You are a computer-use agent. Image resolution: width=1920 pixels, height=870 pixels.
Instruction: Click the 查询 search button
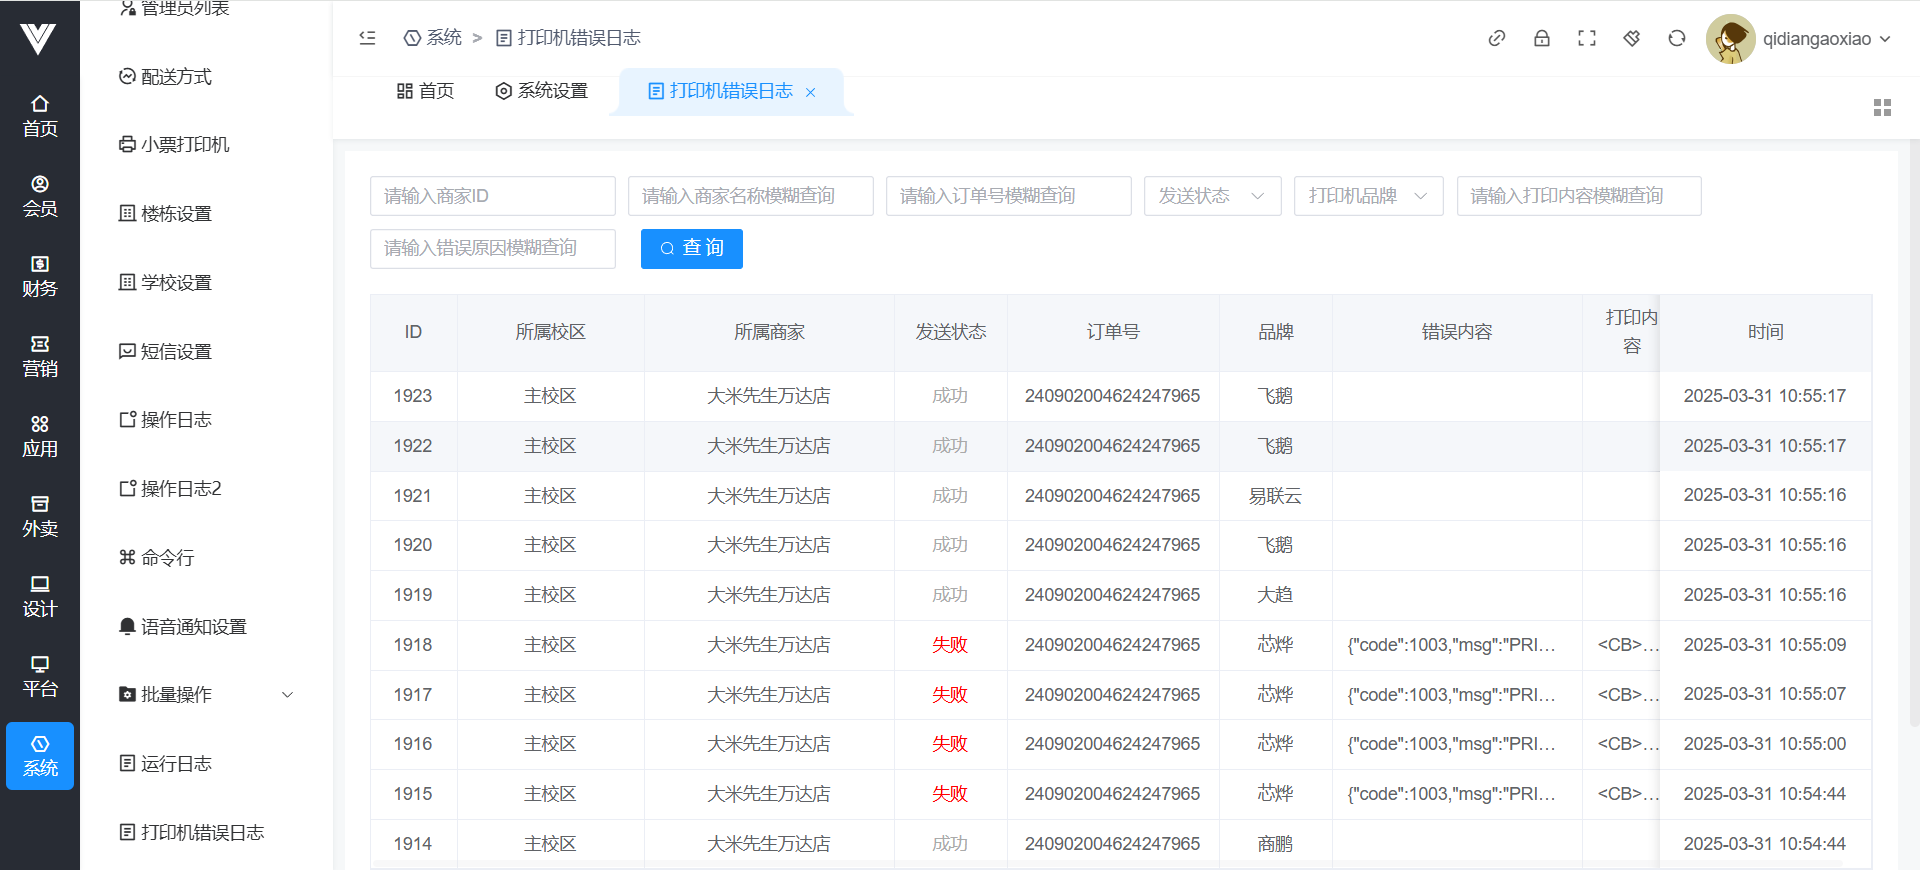tap(691, 248)
